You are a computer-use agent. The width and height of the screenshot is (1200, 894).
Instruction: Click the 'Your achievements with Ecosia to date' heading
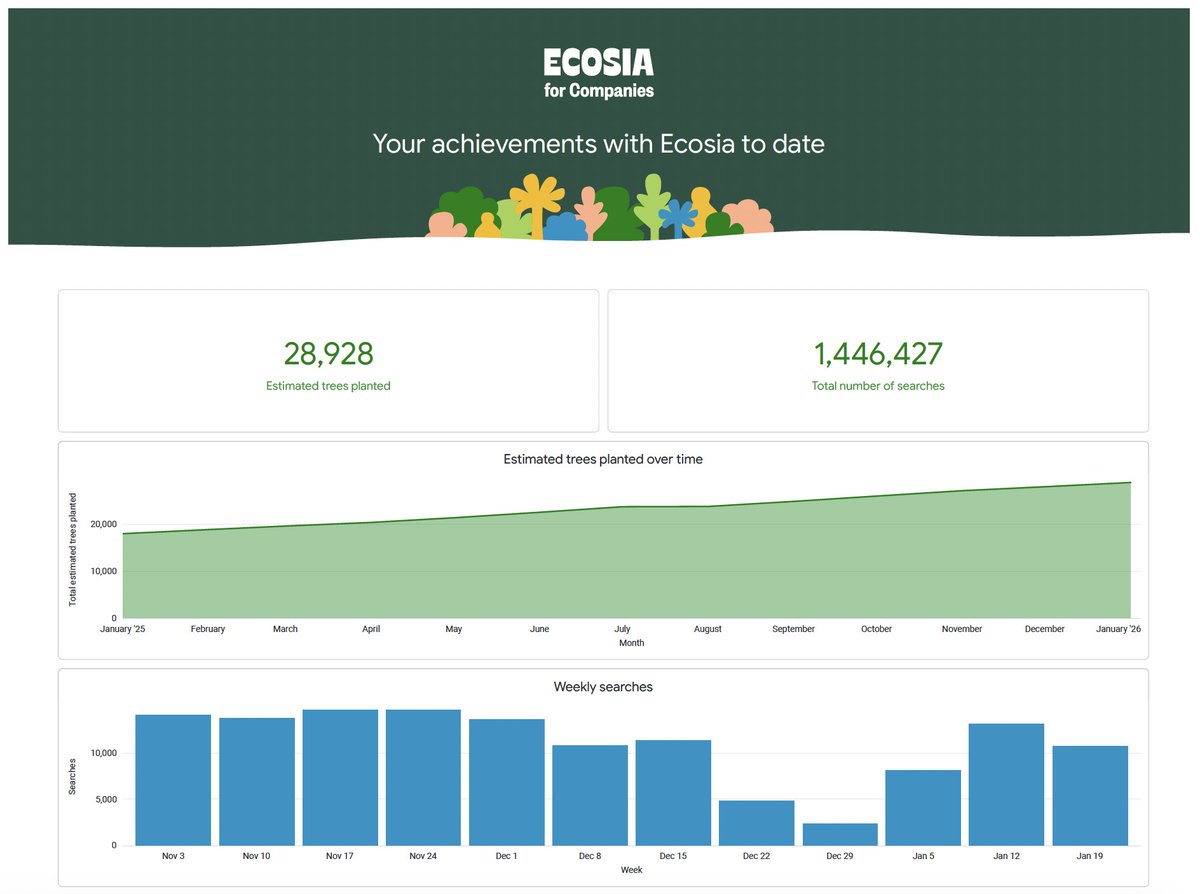pos(599,144)
